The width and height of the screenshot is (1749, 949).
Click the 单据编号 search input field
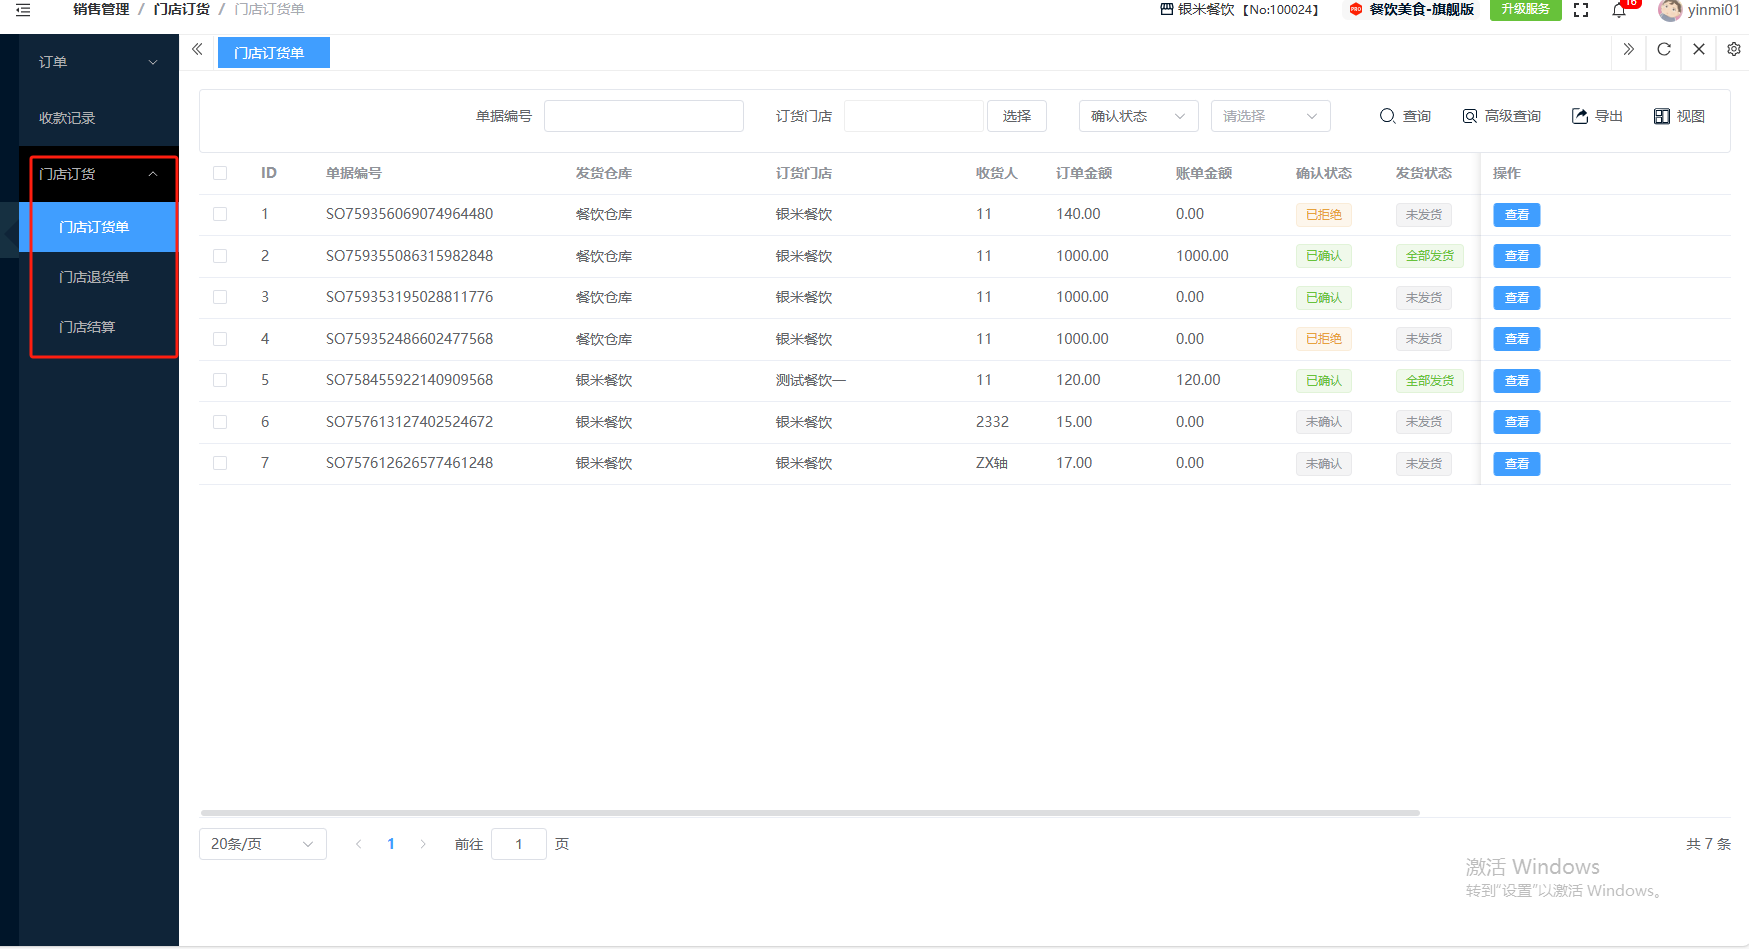coord(643,116)
